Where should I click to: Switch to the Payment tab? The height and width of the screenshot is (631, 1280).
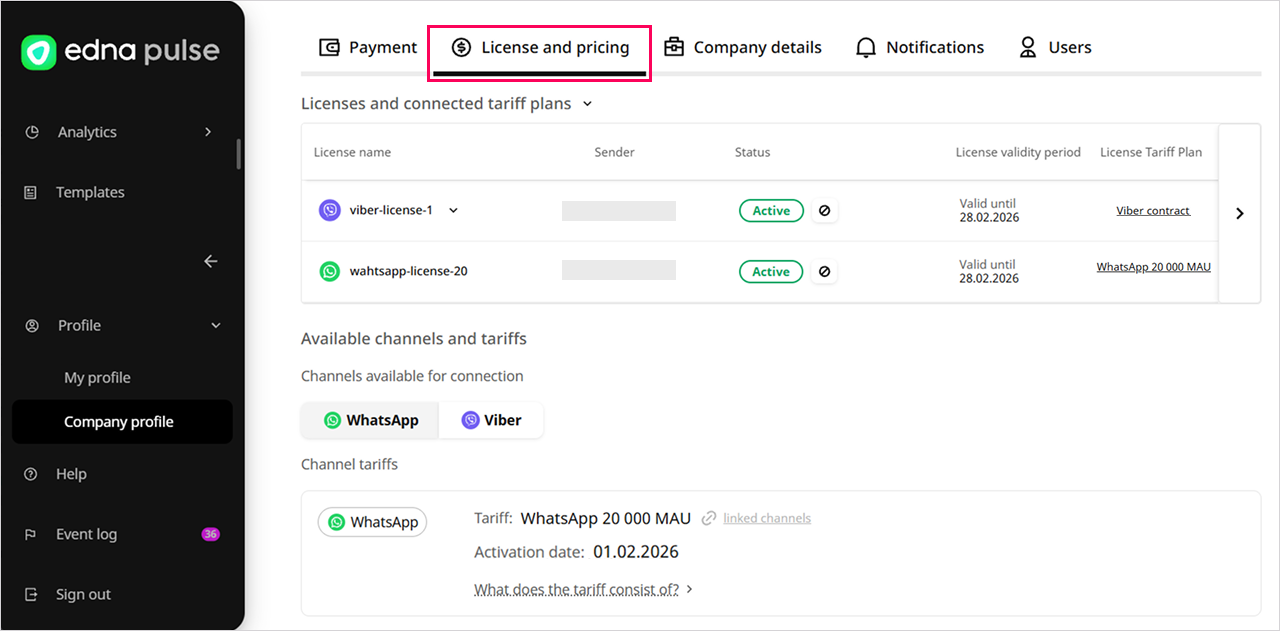[368, 47]
